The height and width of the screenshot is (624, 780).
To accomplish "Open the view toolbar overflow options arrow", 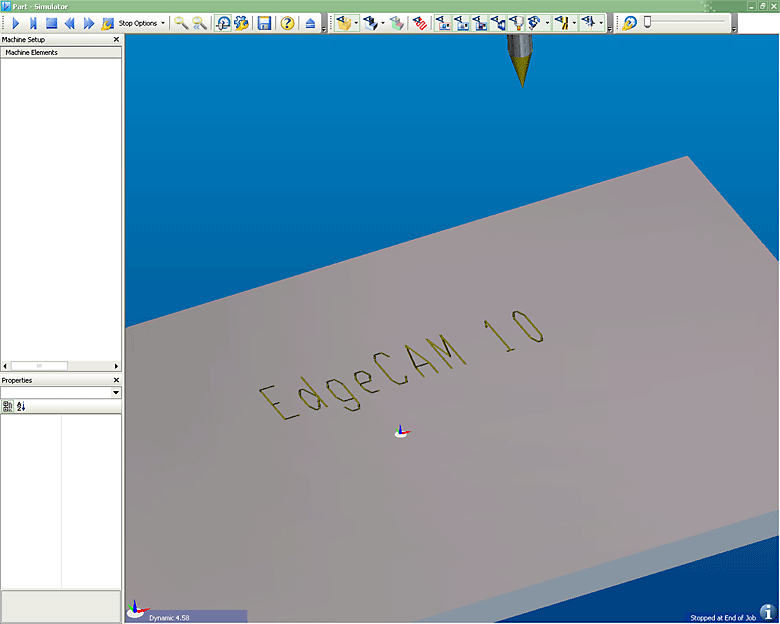I will 610,29.
